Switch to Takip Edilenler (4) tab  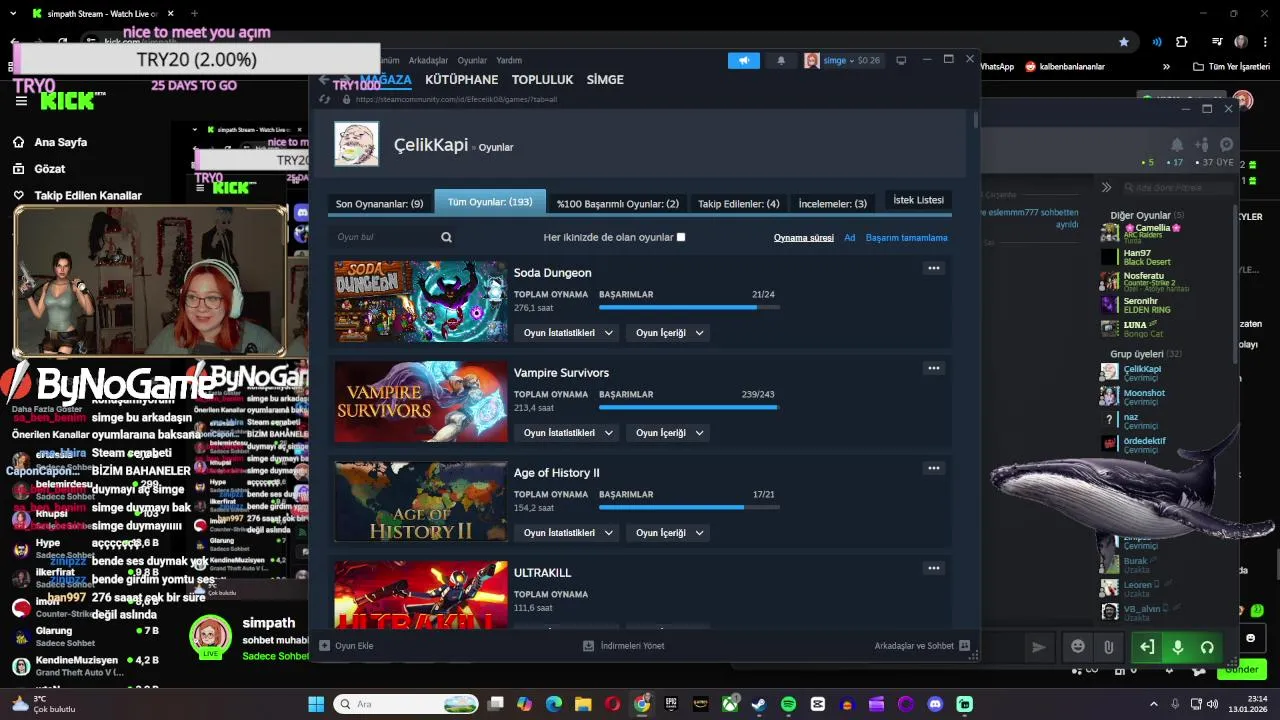pyautogui.click(x=739, y=203)
